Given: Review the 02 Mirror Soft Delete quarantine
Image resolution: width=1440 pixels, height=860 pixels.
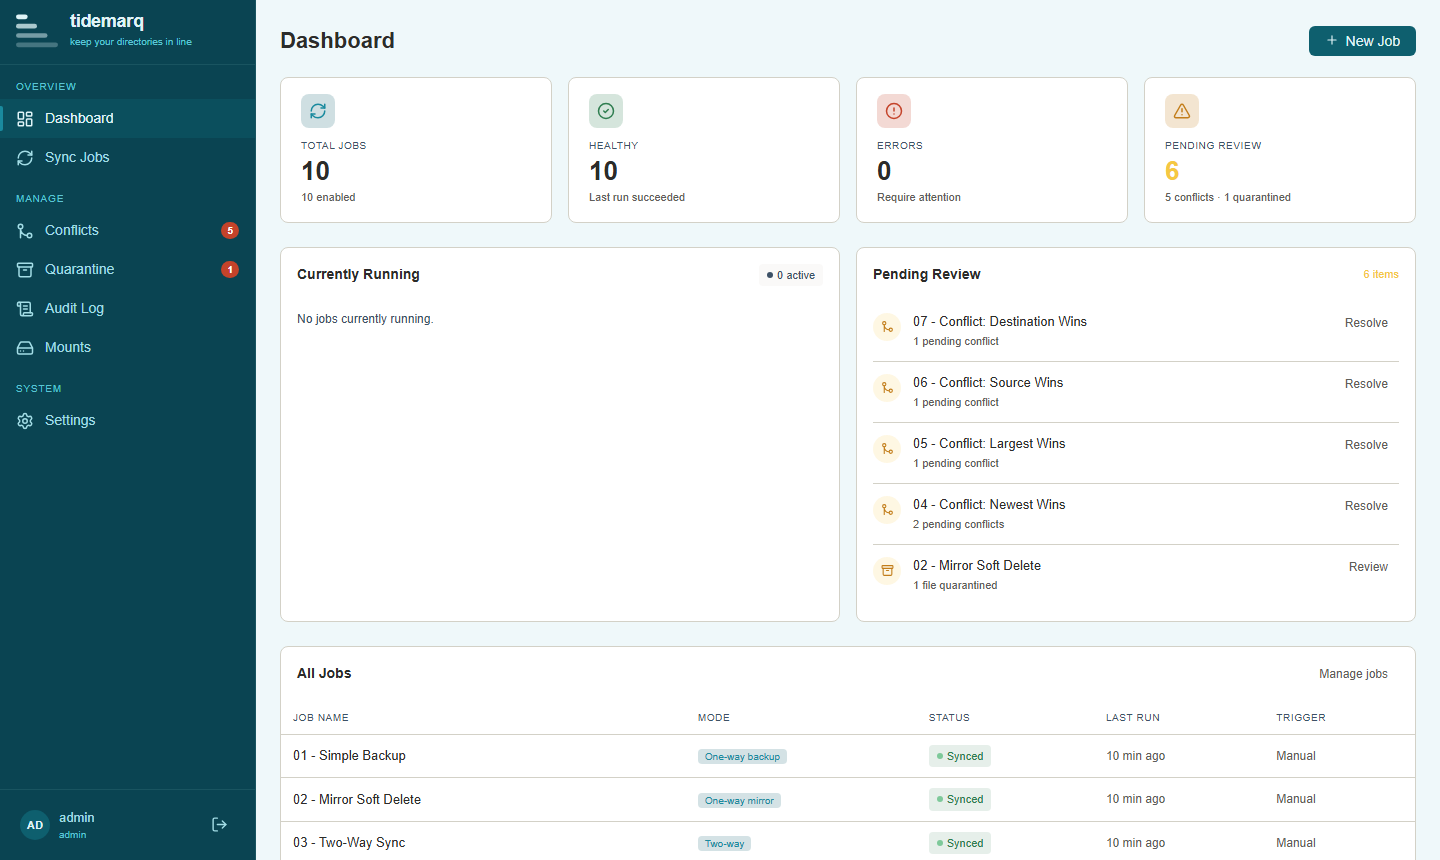Looking at the screenshot, I should click(1368, 567).
